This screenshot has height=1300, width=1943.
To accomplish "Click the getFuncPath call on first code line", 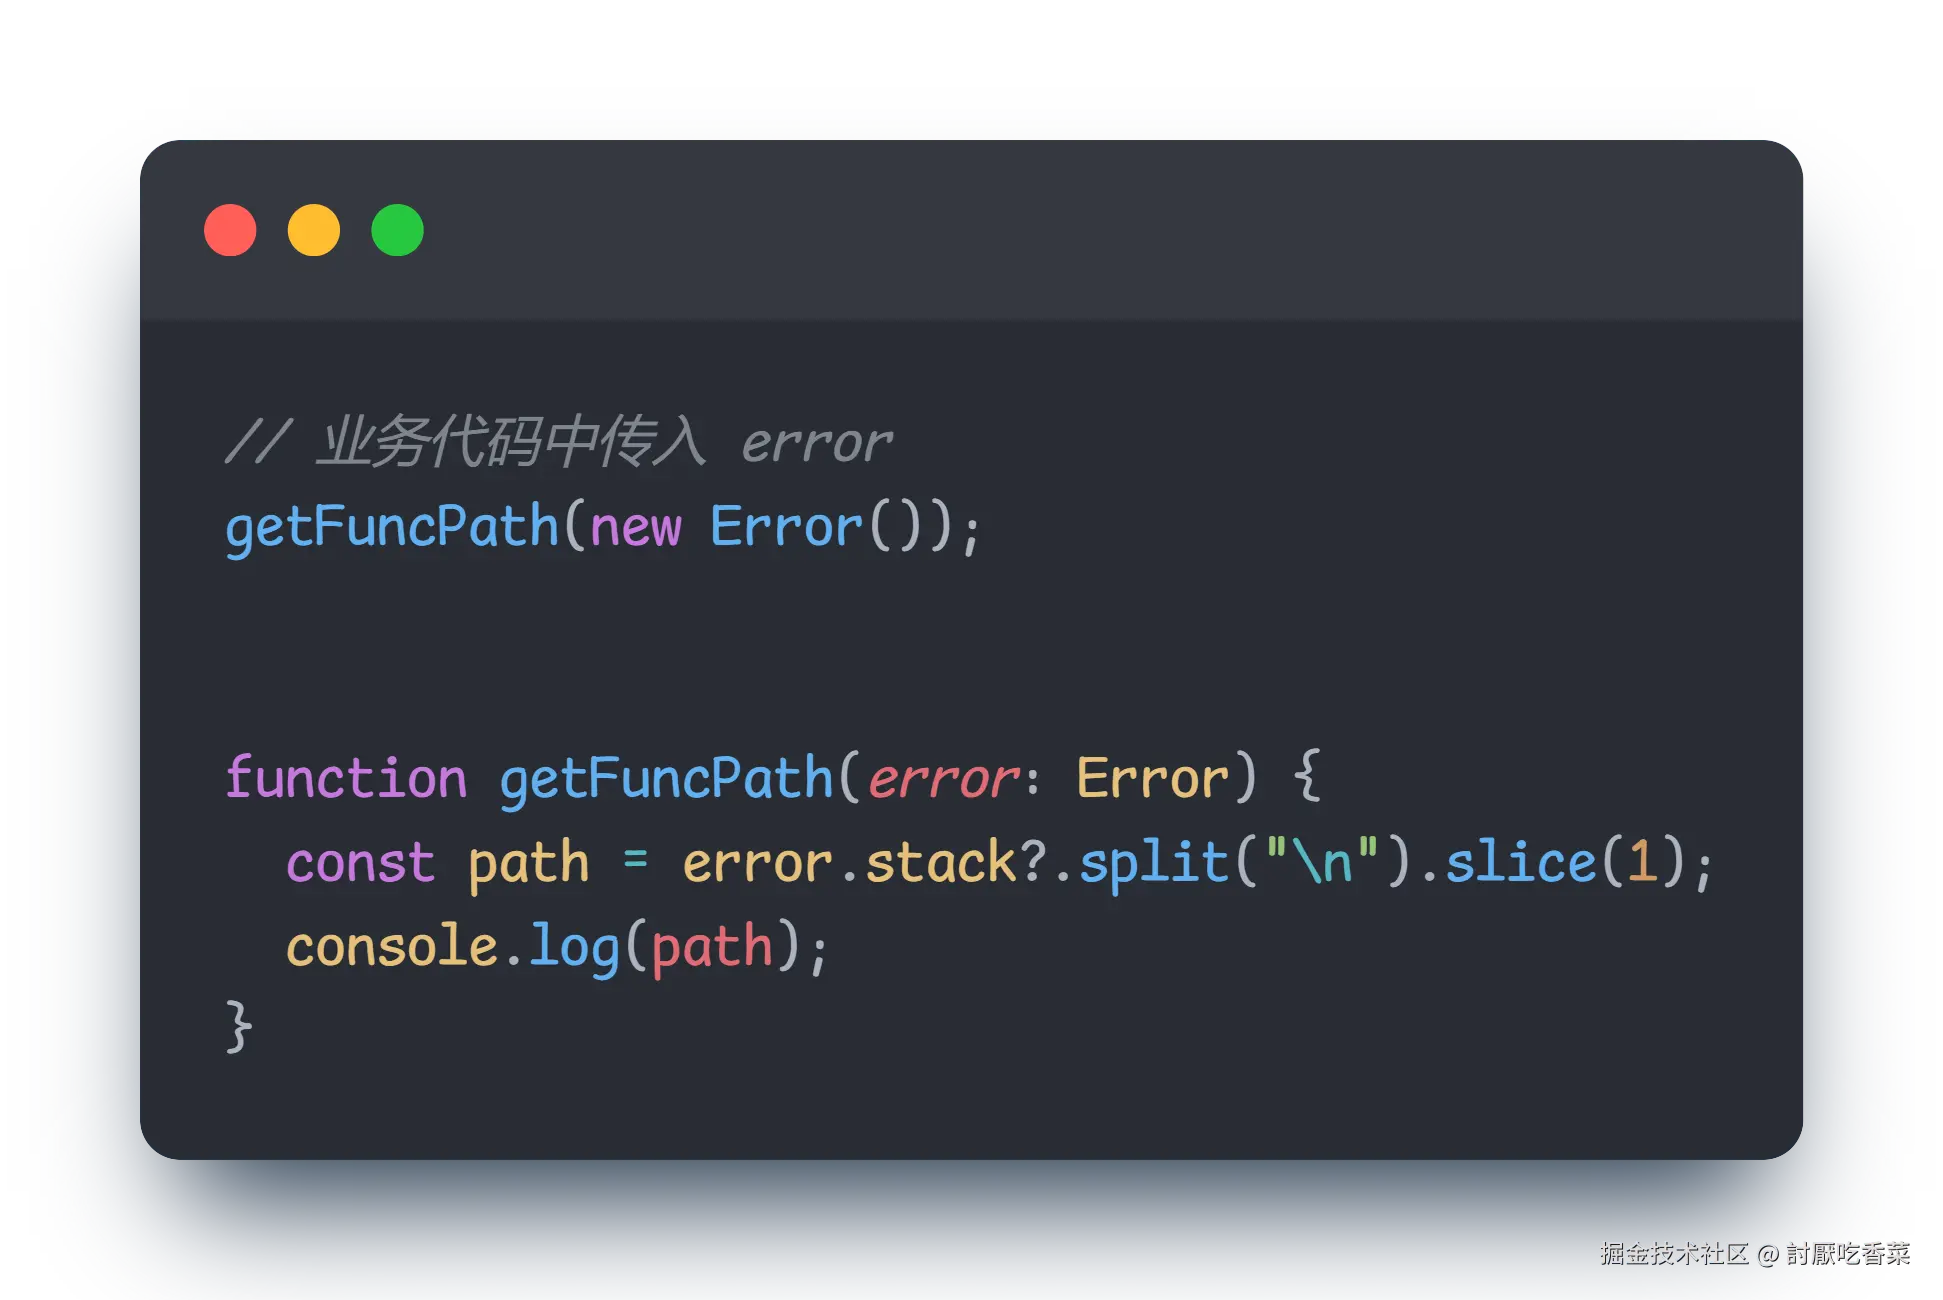I will coord(391,527).
